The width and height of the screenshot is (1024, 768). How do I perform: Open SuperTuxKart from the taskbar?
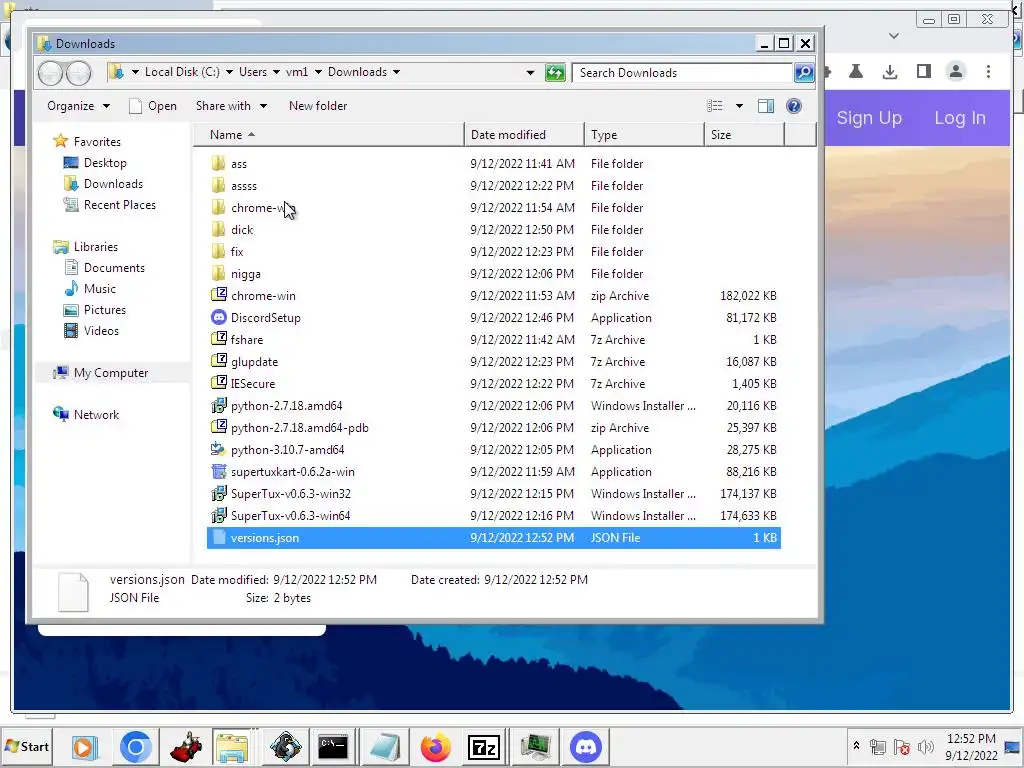[186, 746]
